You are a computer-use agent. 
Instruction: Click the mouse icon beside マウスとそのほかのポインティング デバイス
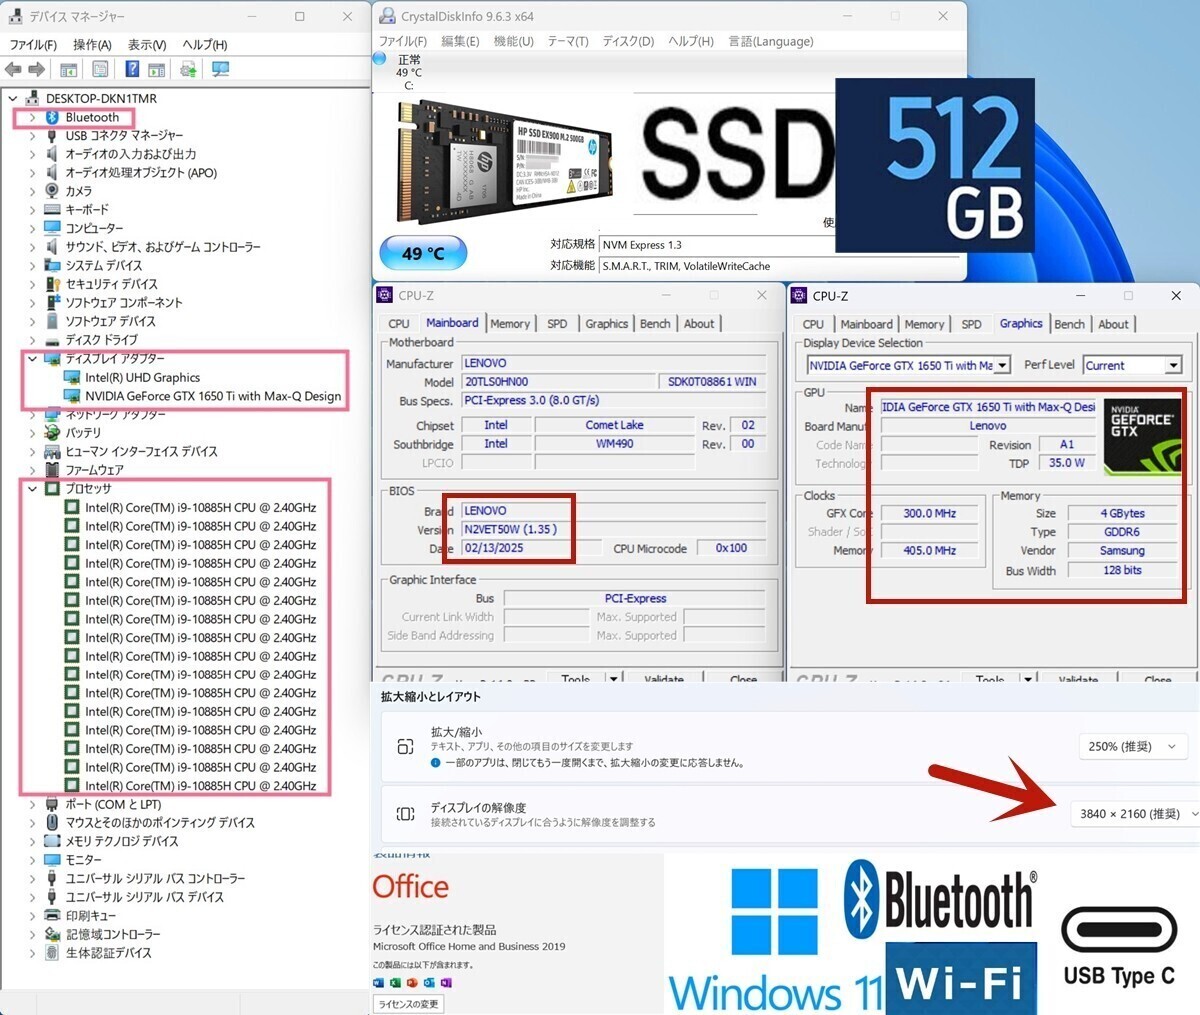[x=53, y=822]
